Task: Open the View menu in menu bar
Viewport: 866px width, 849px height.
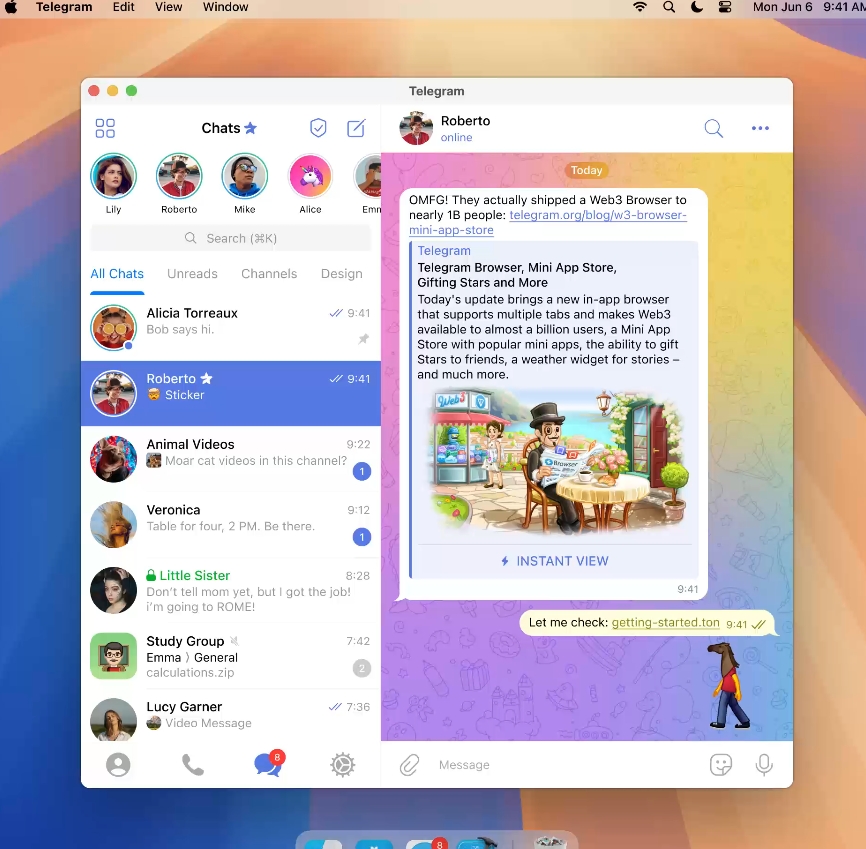Action: click(169, 7)
